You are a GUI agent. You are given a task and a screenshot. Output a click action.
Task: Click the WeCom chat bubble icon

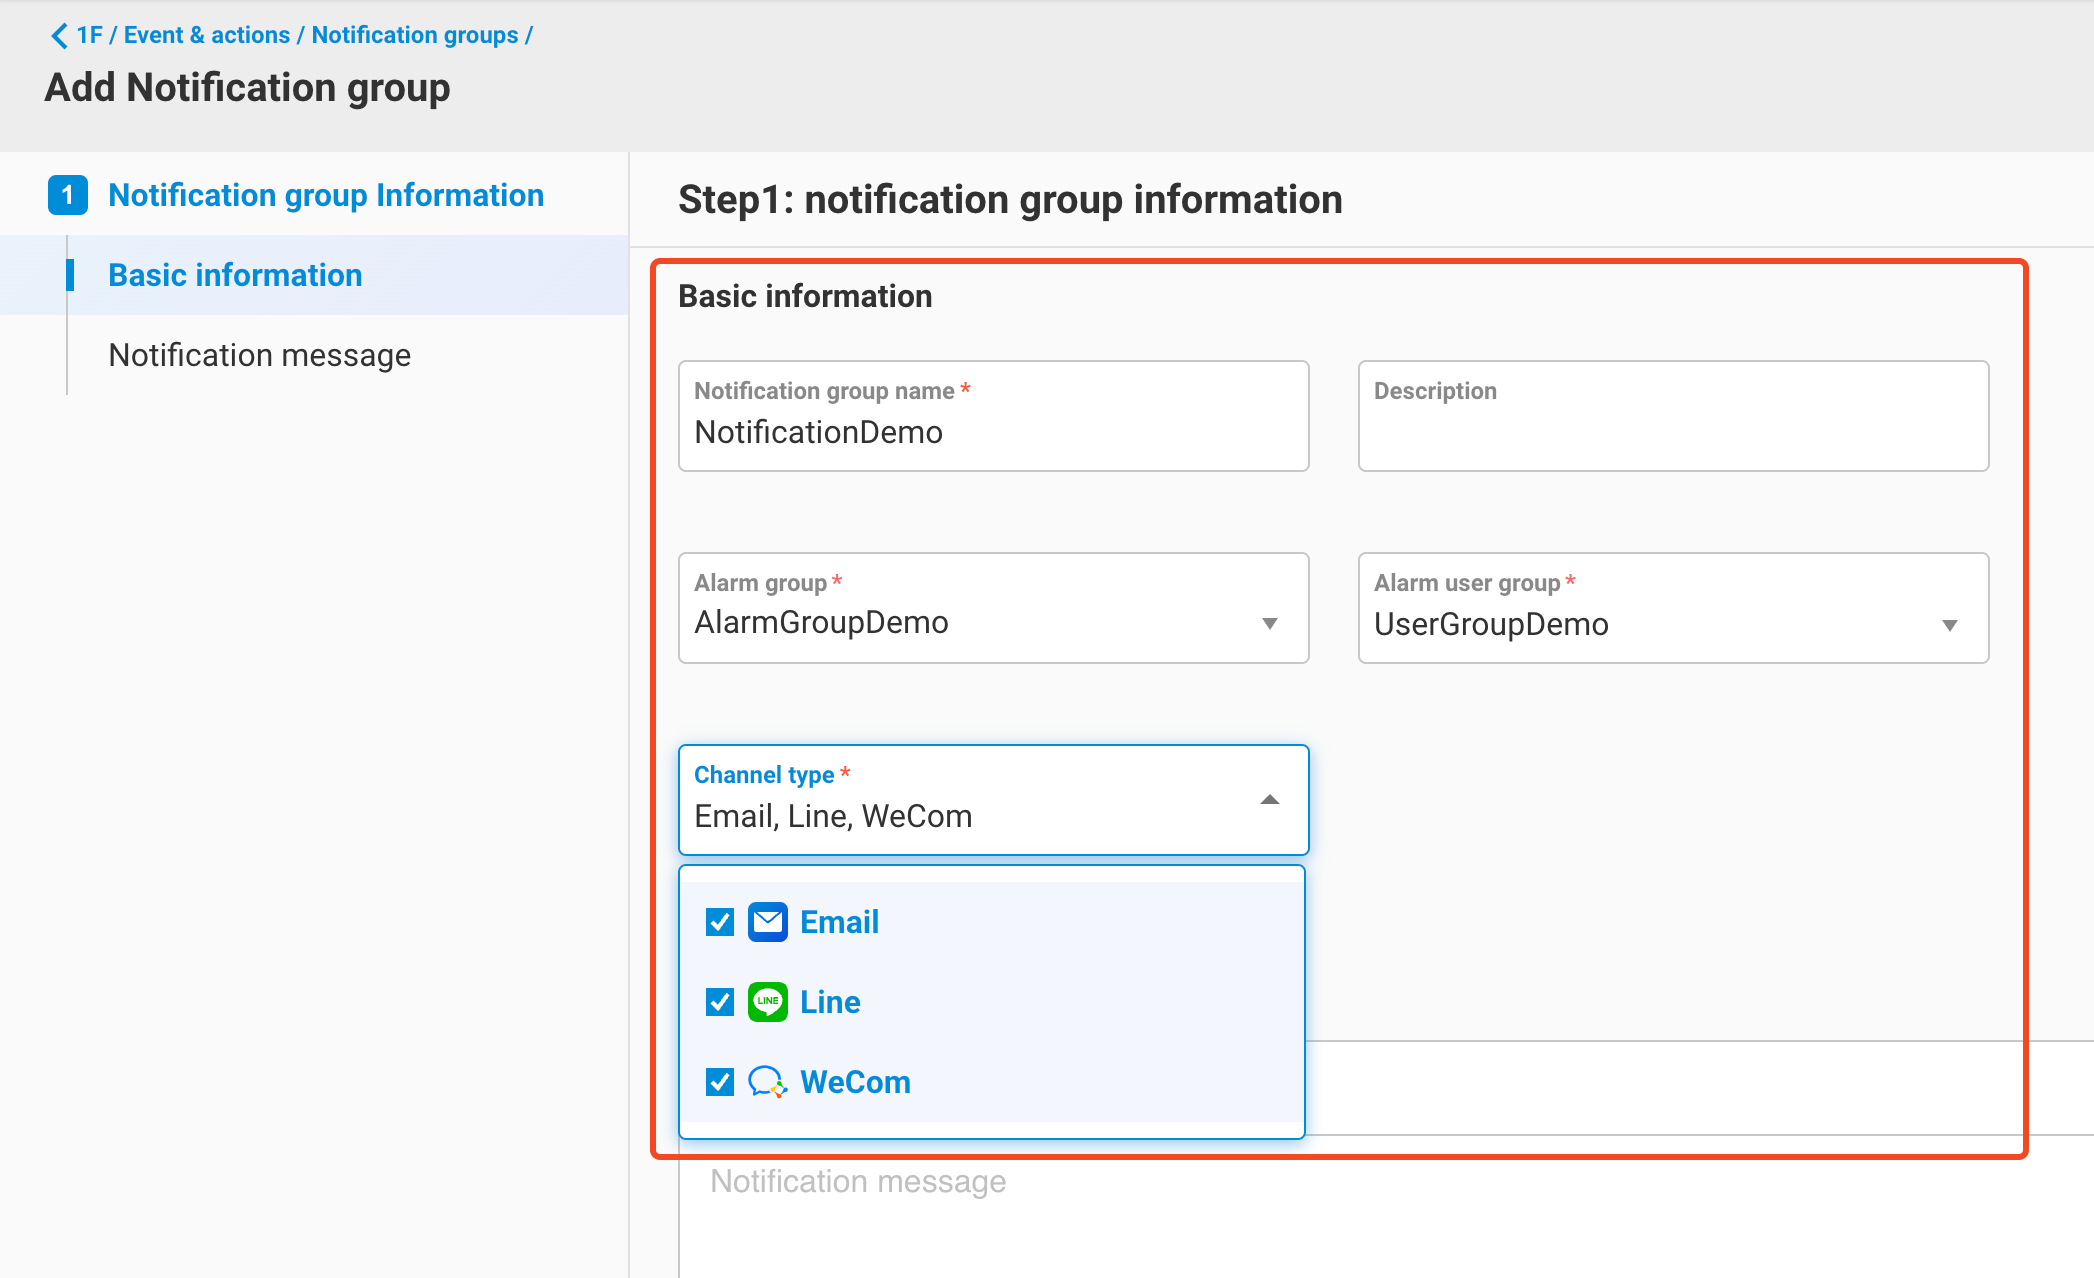768,1082
